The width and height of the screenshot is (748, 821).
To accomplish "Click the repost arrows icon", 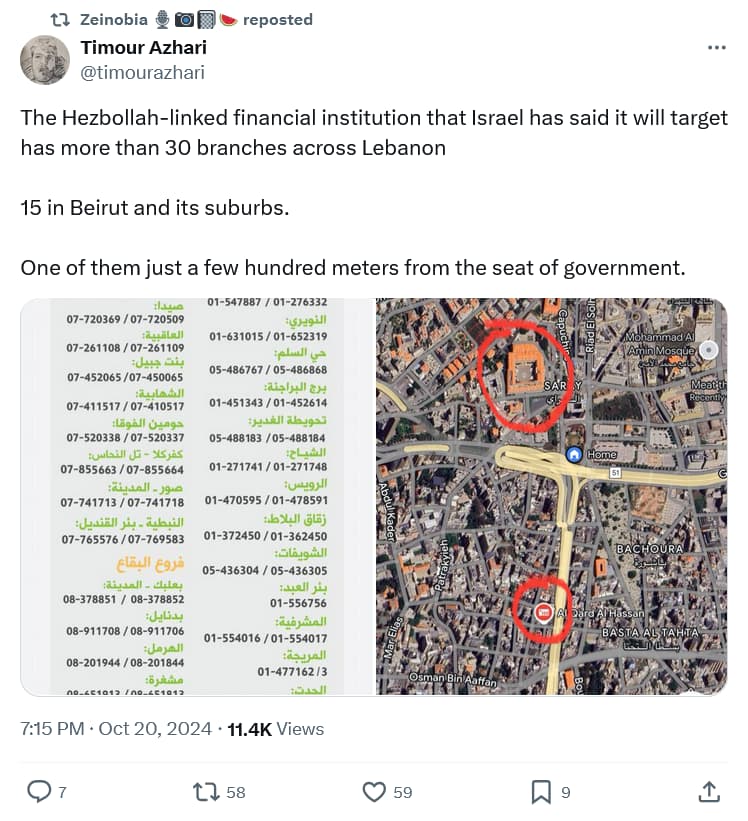I will [x=206, y=792].
